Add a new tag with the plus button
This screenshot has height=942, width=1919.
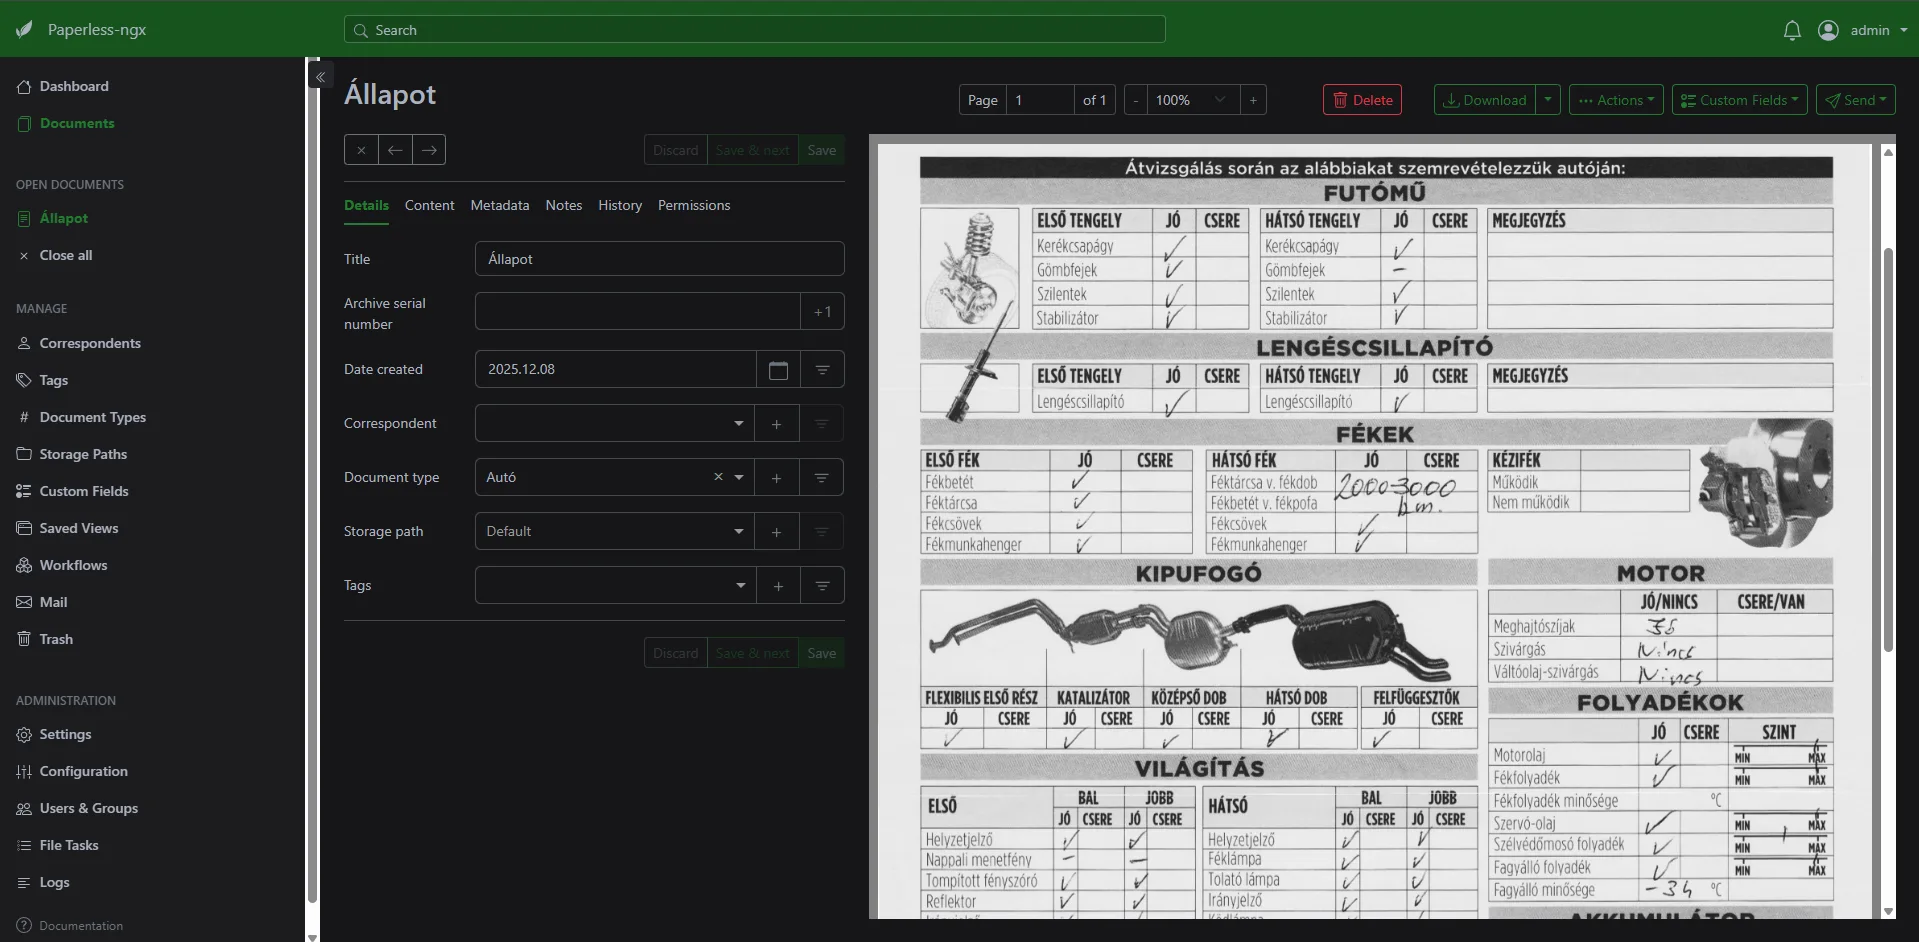pos(778,586)
